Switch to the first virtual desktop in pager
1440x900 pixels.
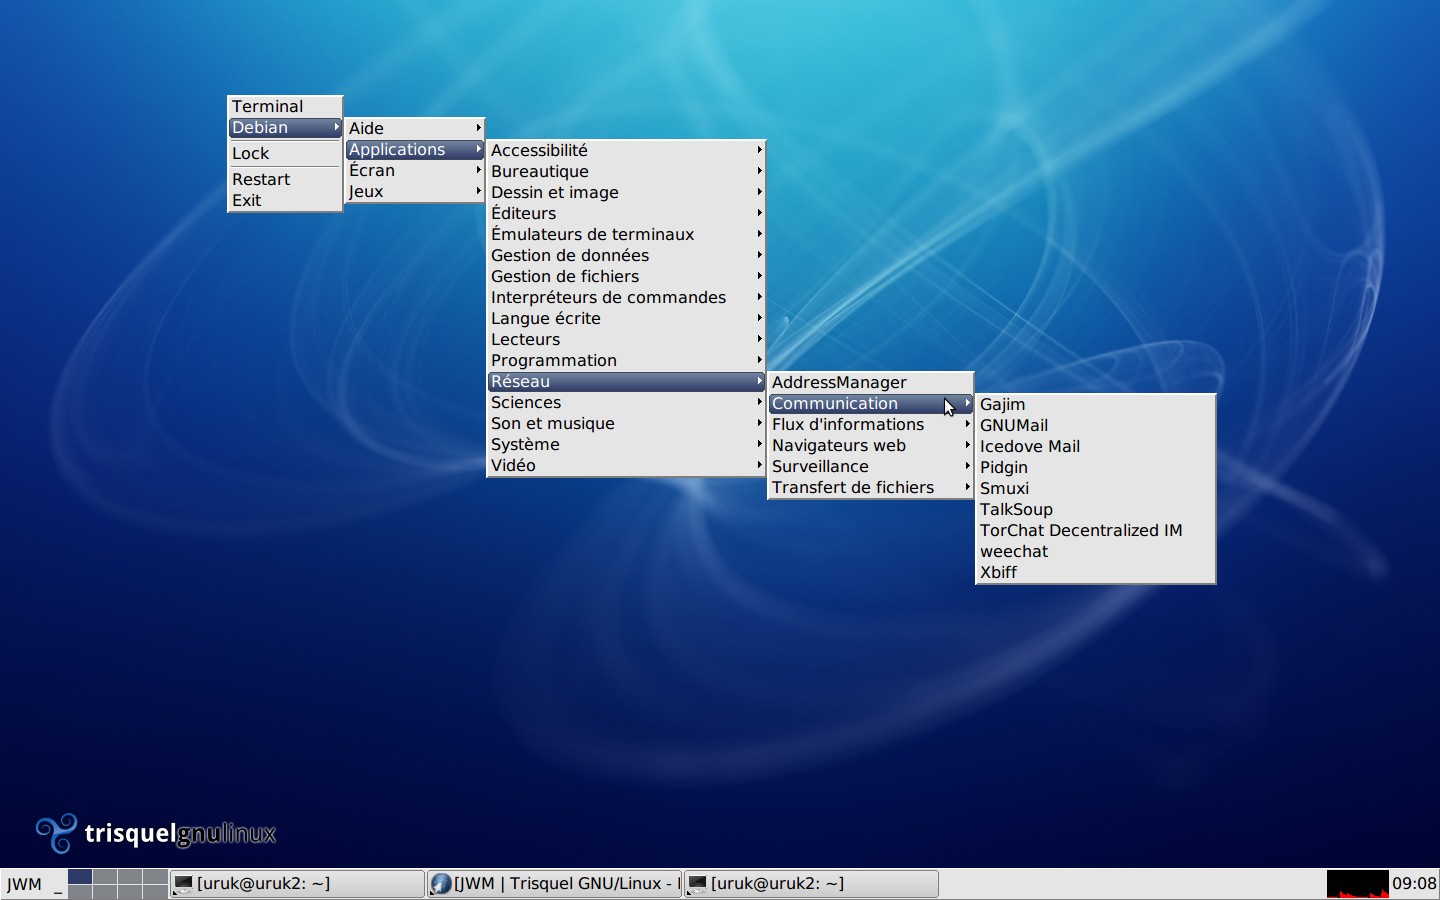[80, 877]
